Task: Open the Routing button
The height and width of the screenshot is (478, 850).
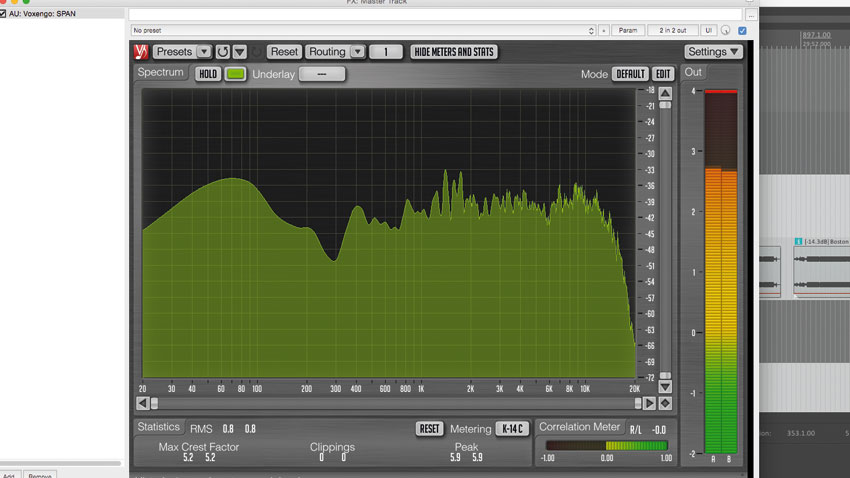Action: click(327, 51)
